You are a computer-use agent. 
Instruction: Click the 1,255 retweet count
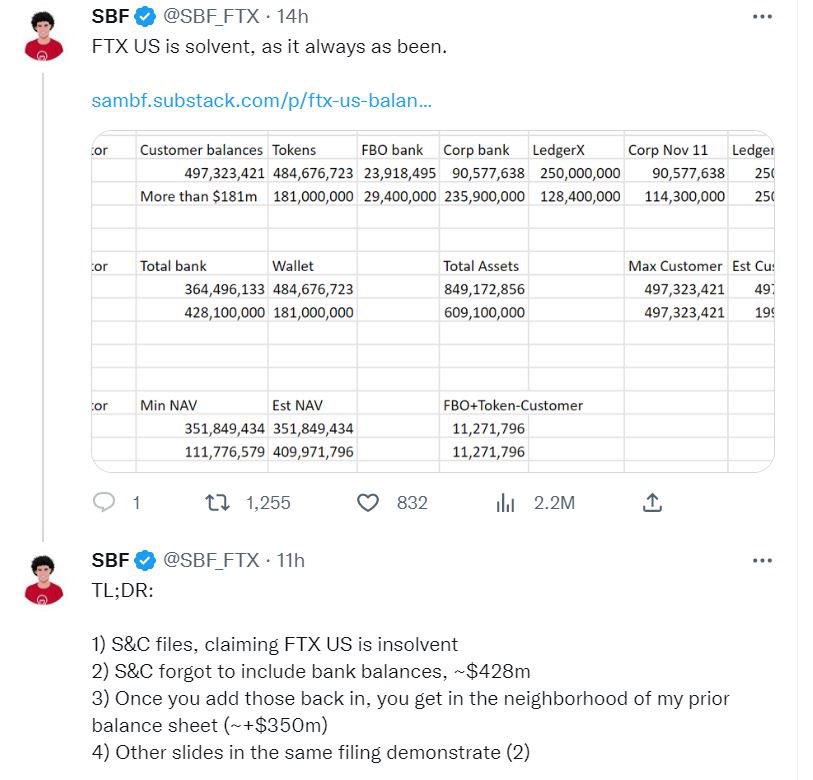coord(268,503)
